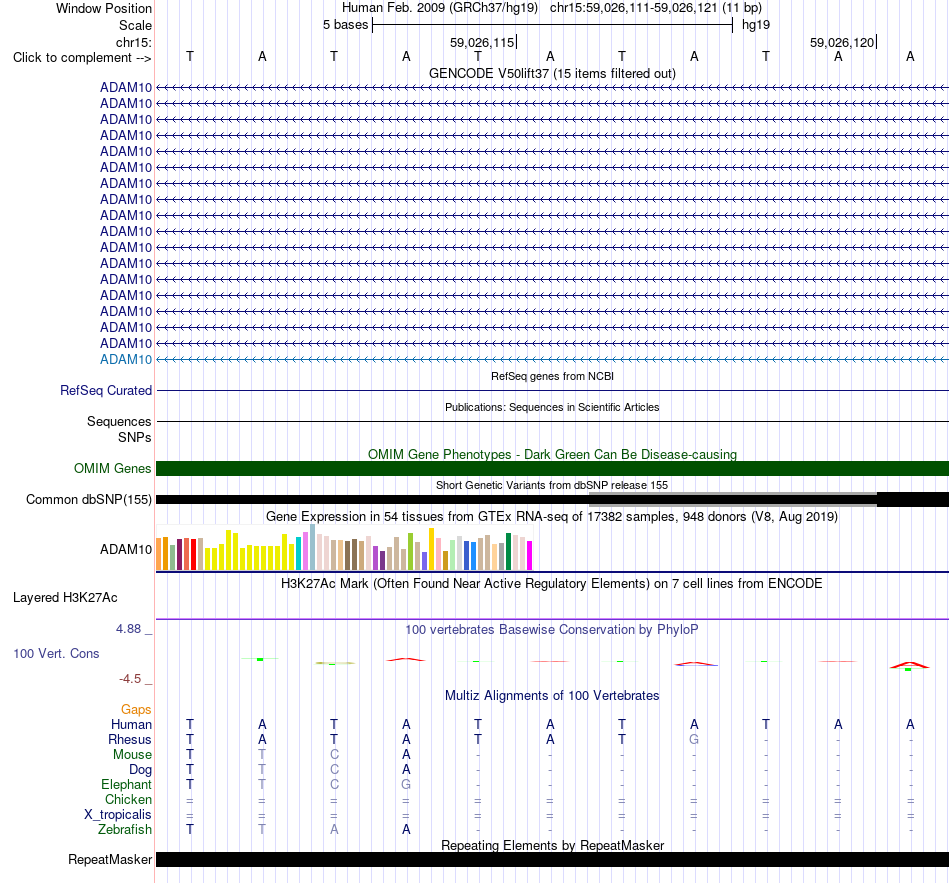Open 'RefSeq genes from NCBI' track title

click(x=552, y=376)
